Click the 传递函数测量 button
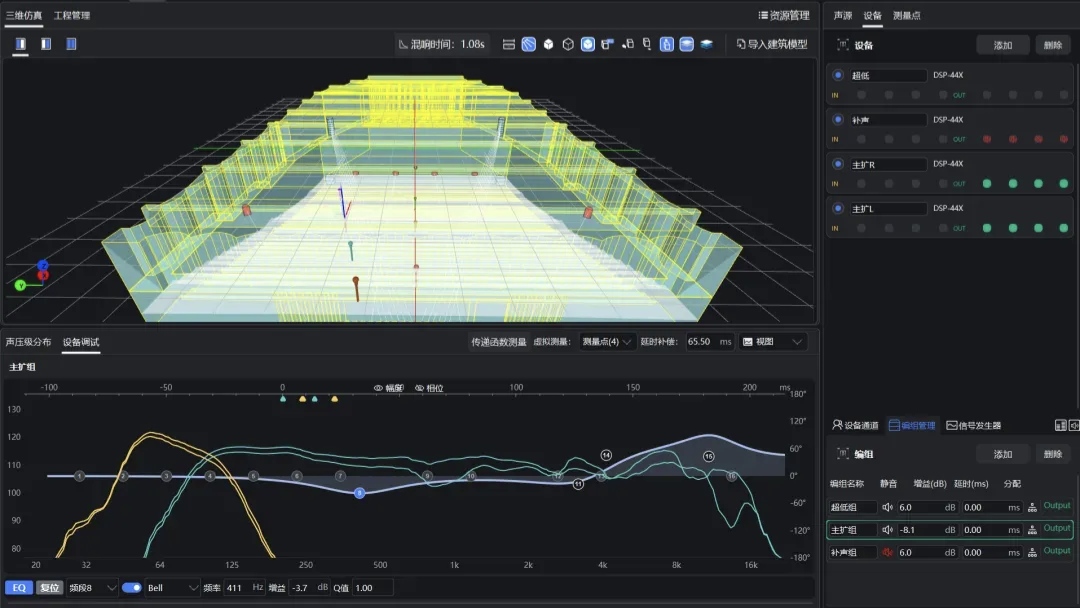The width and height of the screenshot is (1080, 608). pyautogui.click(x=498, y=342)
